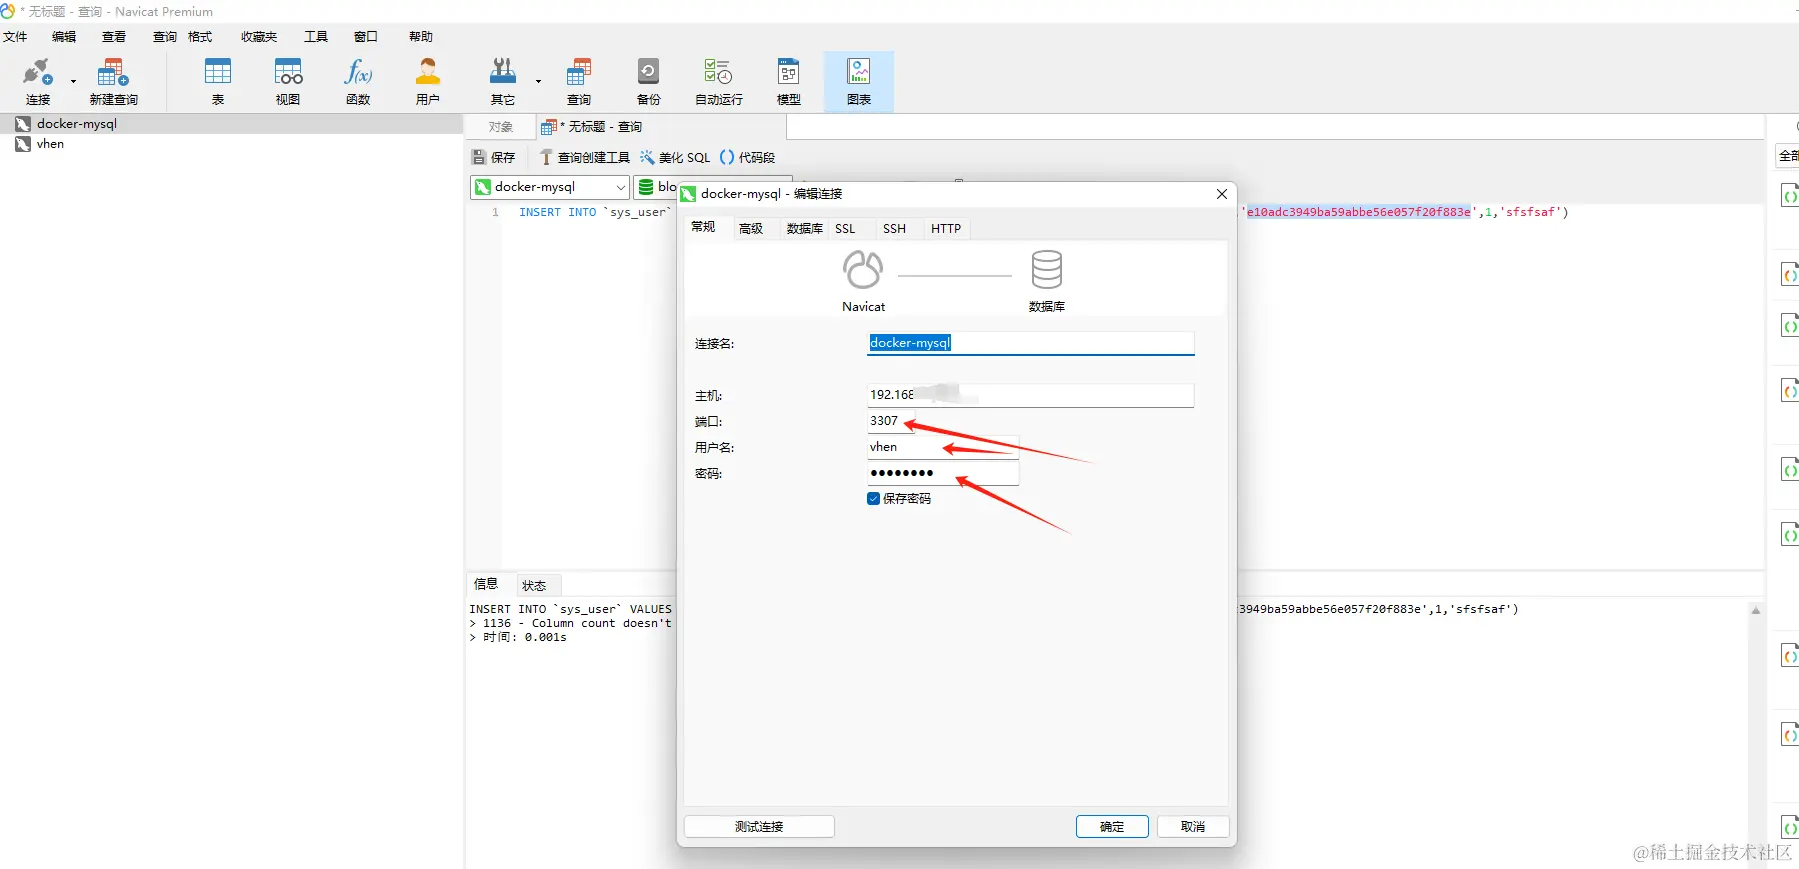Click the 用户名 field showing vhen
Screen dimensions: 1799x869
pos(942,447)
